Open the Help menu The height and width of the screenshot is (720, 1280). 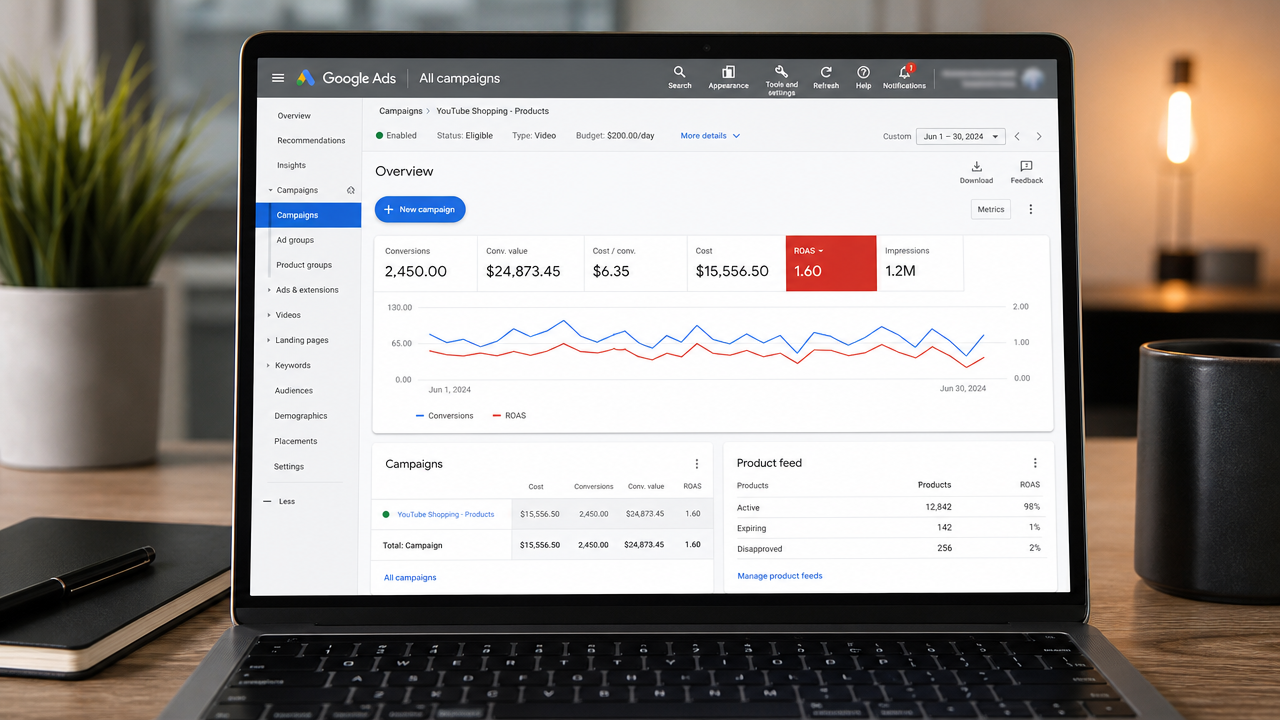[x=863, y=77]
